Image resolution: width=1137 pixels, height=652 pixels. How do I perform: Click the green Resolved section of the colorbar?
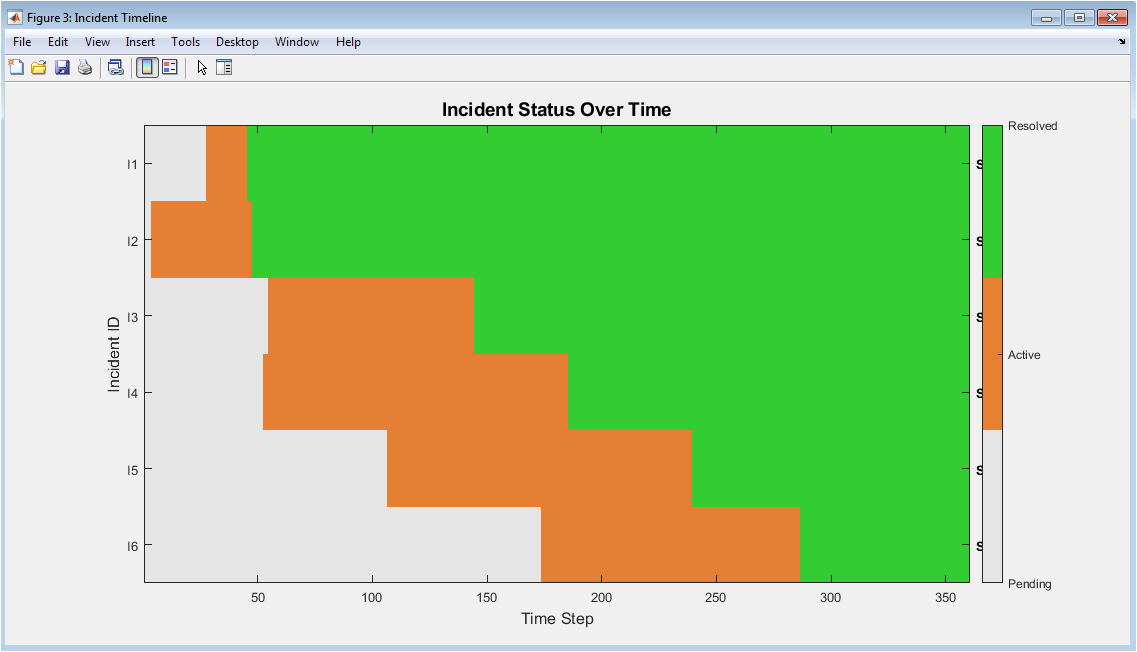(992, 200)
